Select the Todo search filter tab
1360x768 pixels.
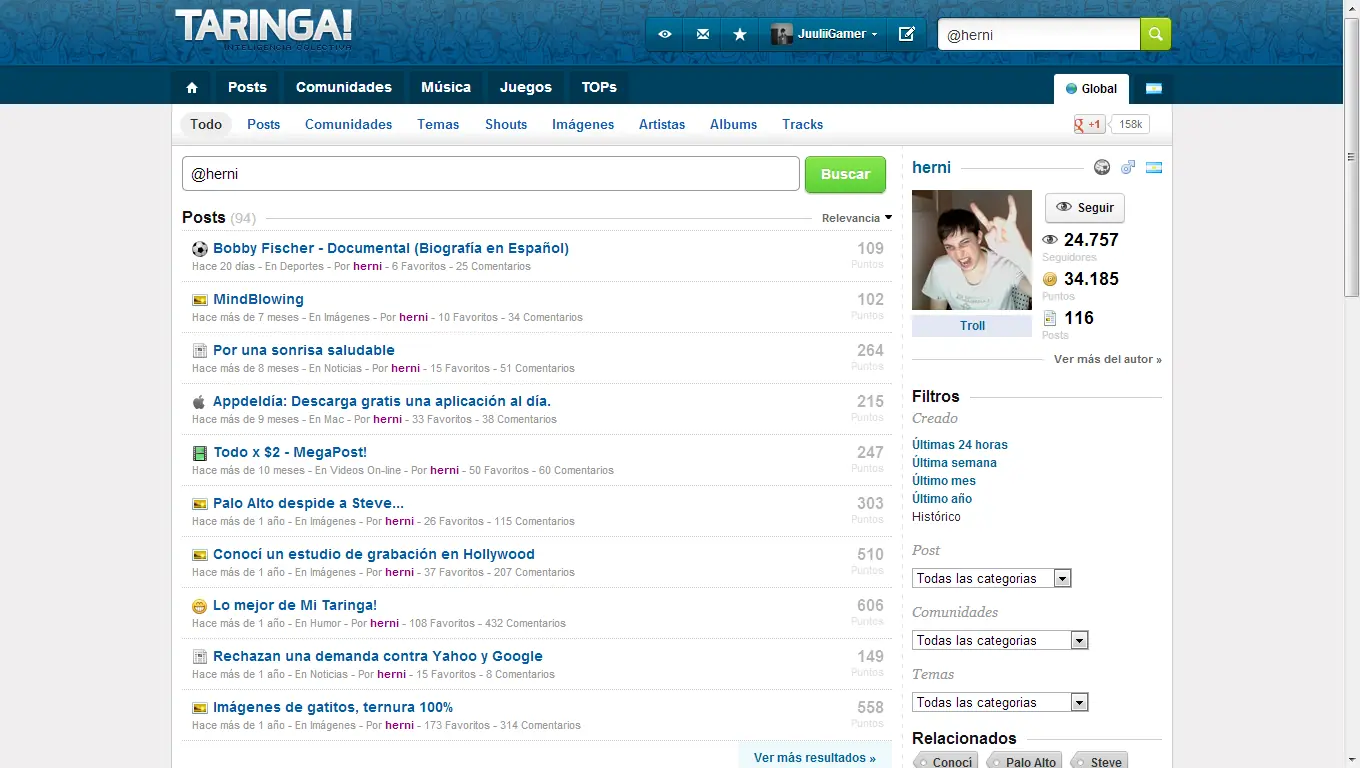pyautogui.click(x=206, y=124)
